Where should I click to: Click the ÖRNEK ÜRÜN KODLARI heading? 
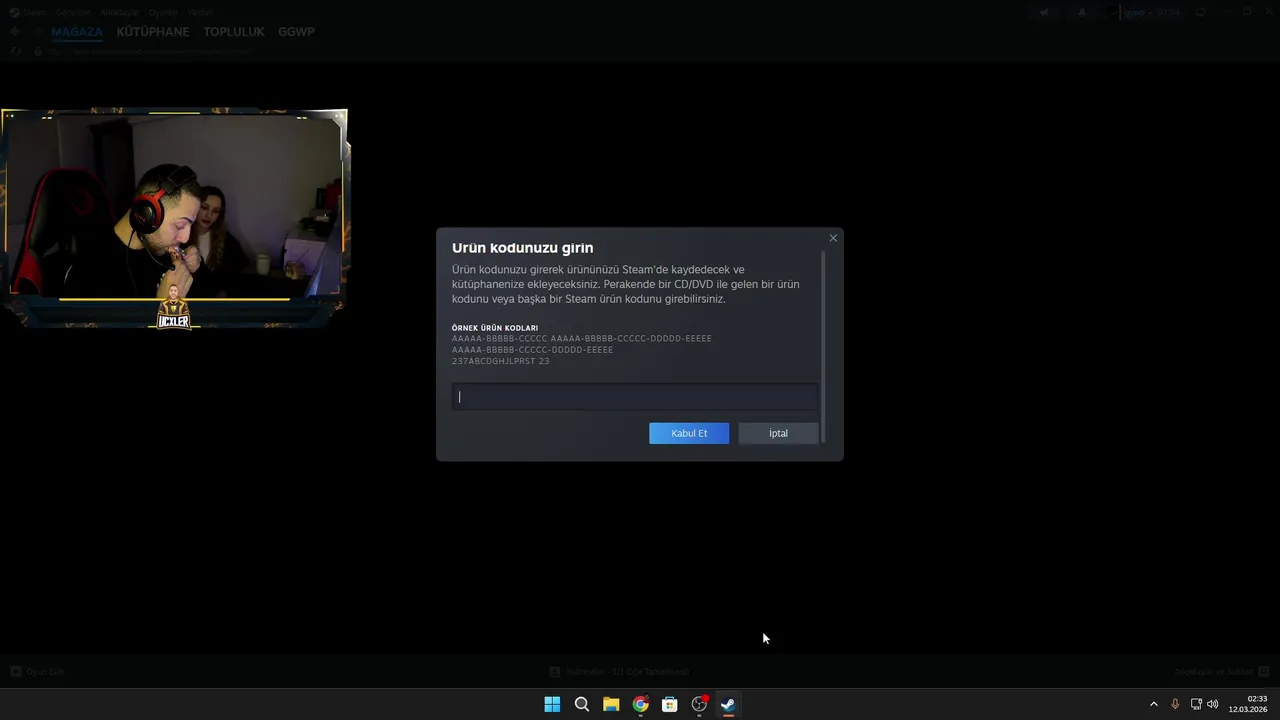point(495,328)
